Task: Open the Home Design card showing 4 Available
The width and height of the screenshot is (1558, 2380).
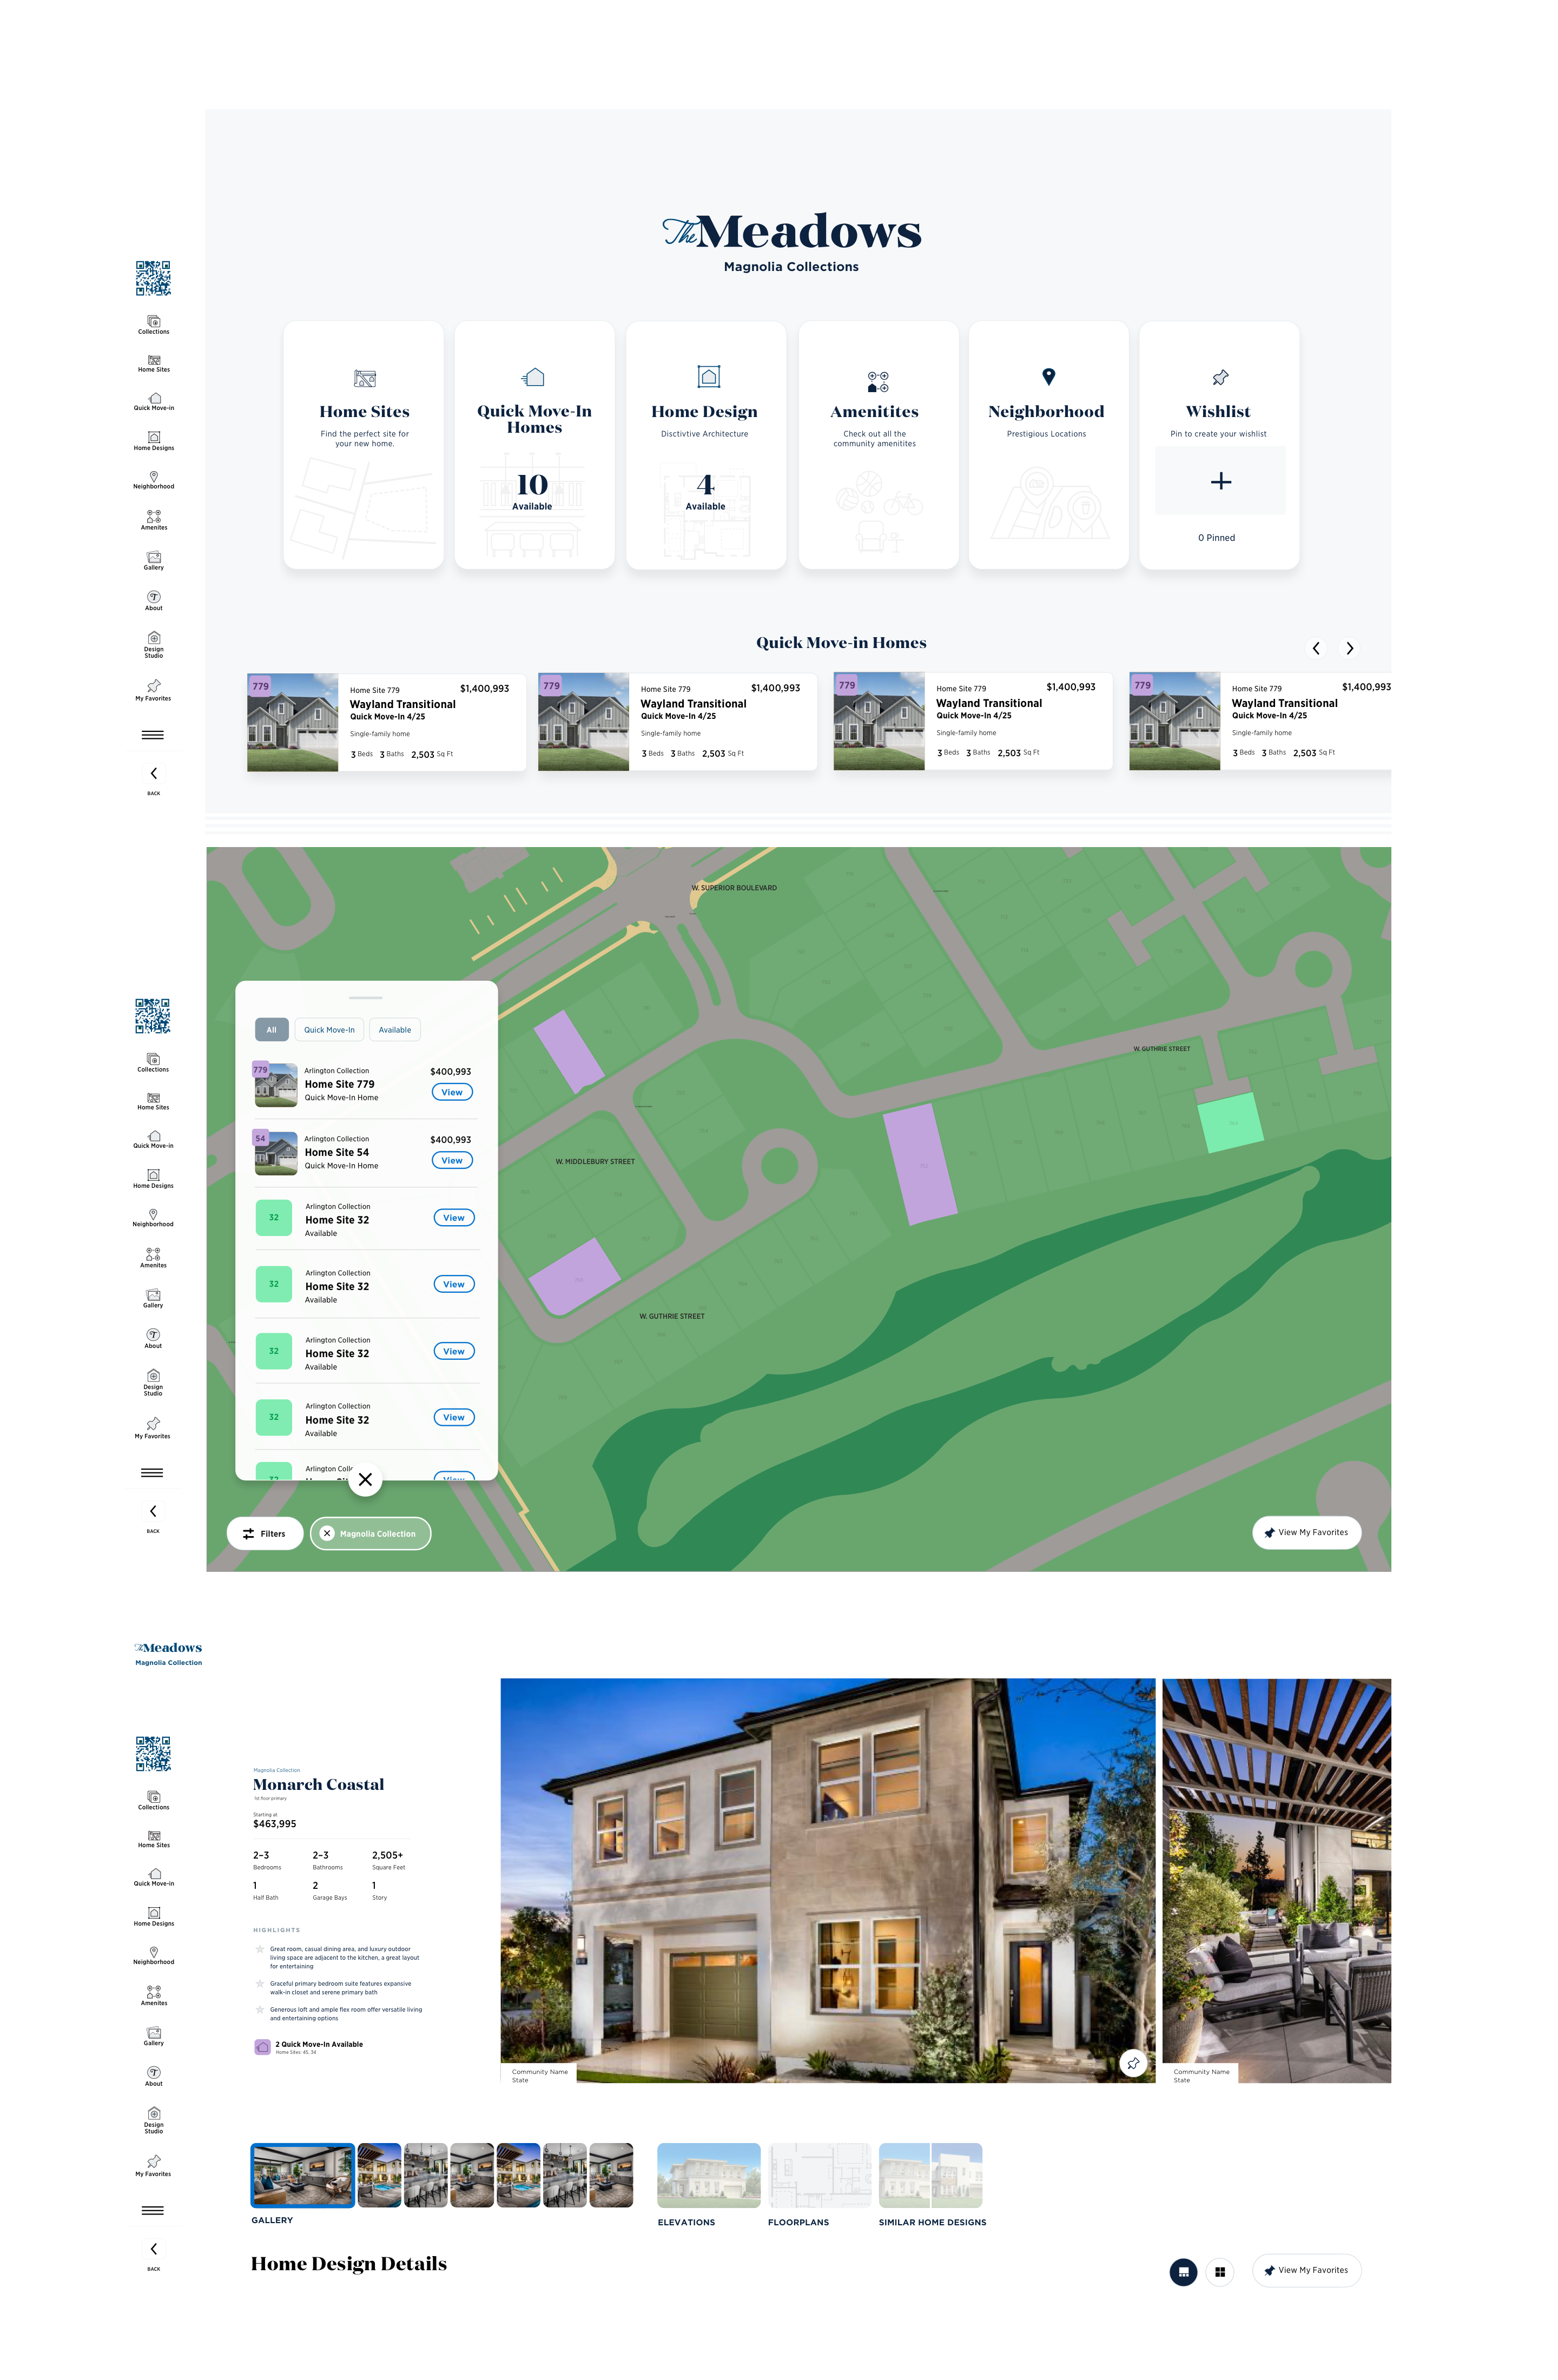Action: pos(705,445)
